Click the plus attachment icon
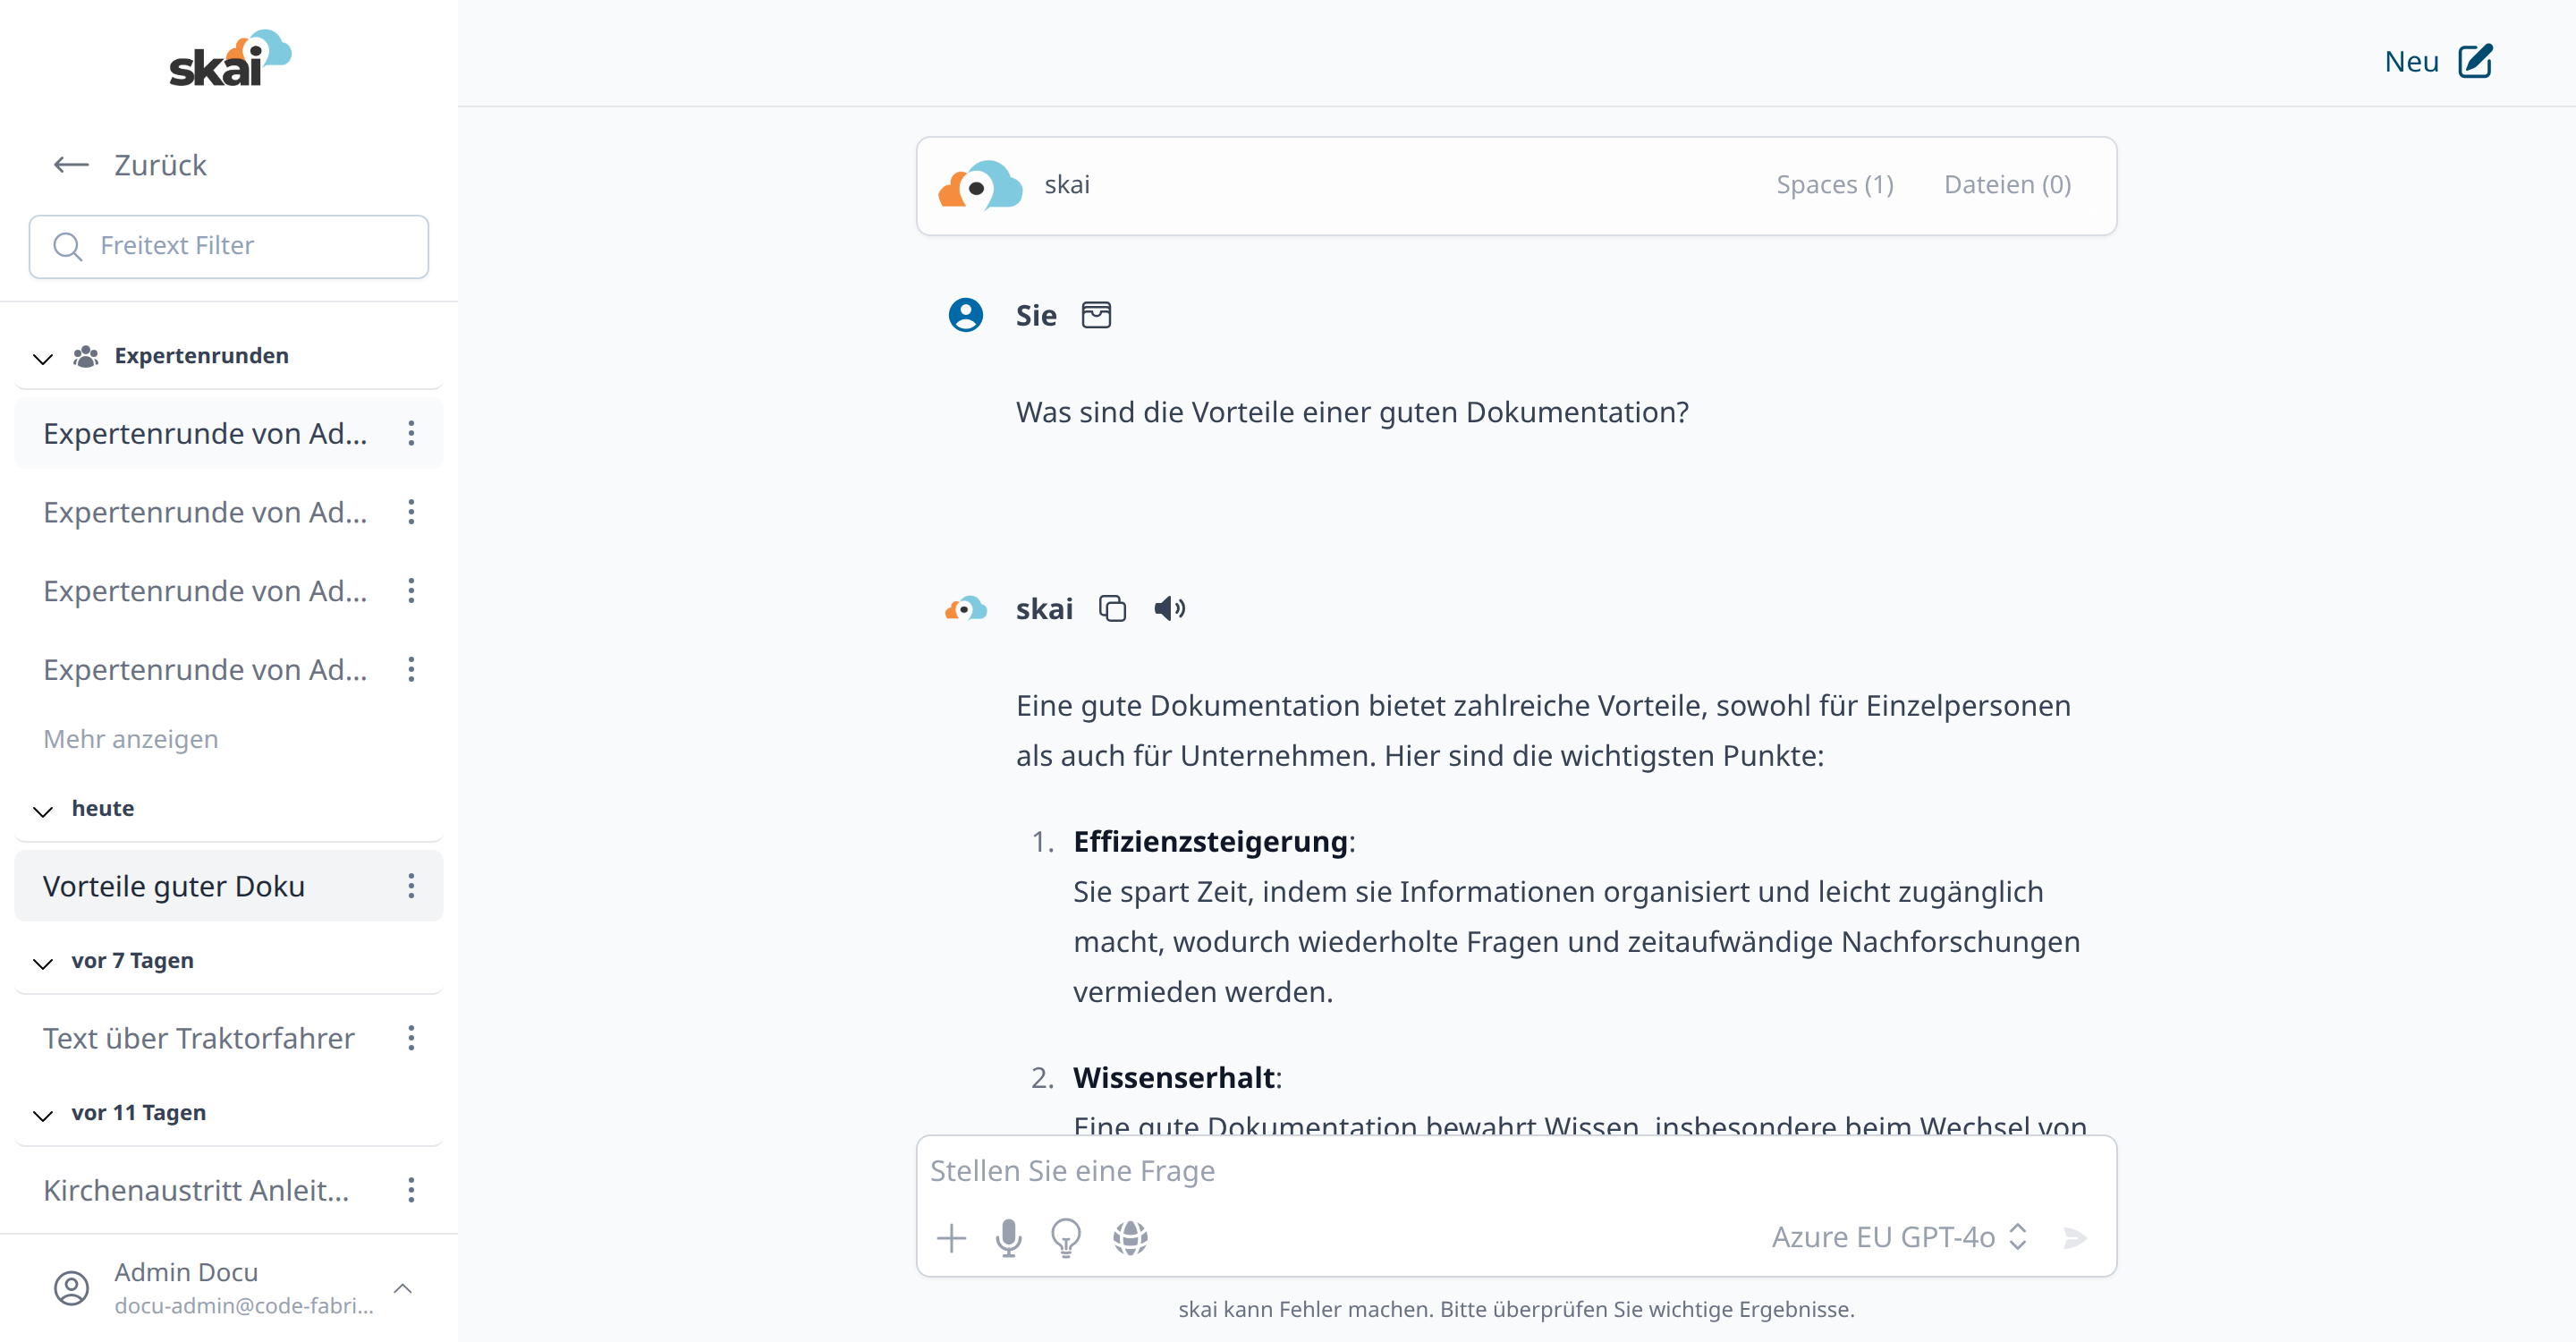This screenshot has height=1342, width=2576. click(952, 1238)
